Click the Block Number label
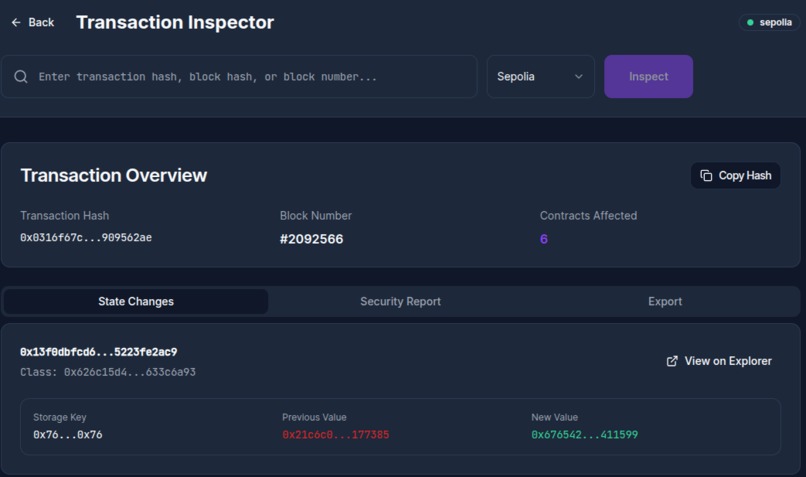This screenshot has height=477, width=806. pyautogui.click(x=316, y=215)
